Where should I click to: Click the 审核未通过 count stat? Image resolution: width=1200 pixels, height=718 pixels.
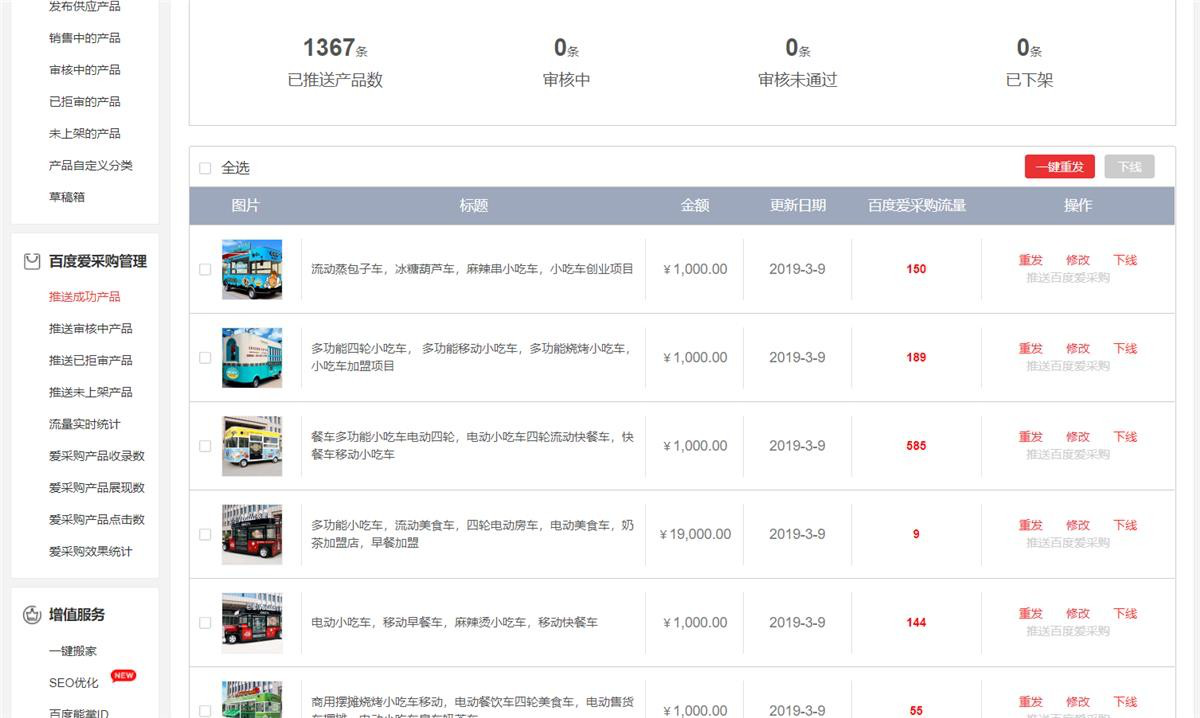[798, 62]
